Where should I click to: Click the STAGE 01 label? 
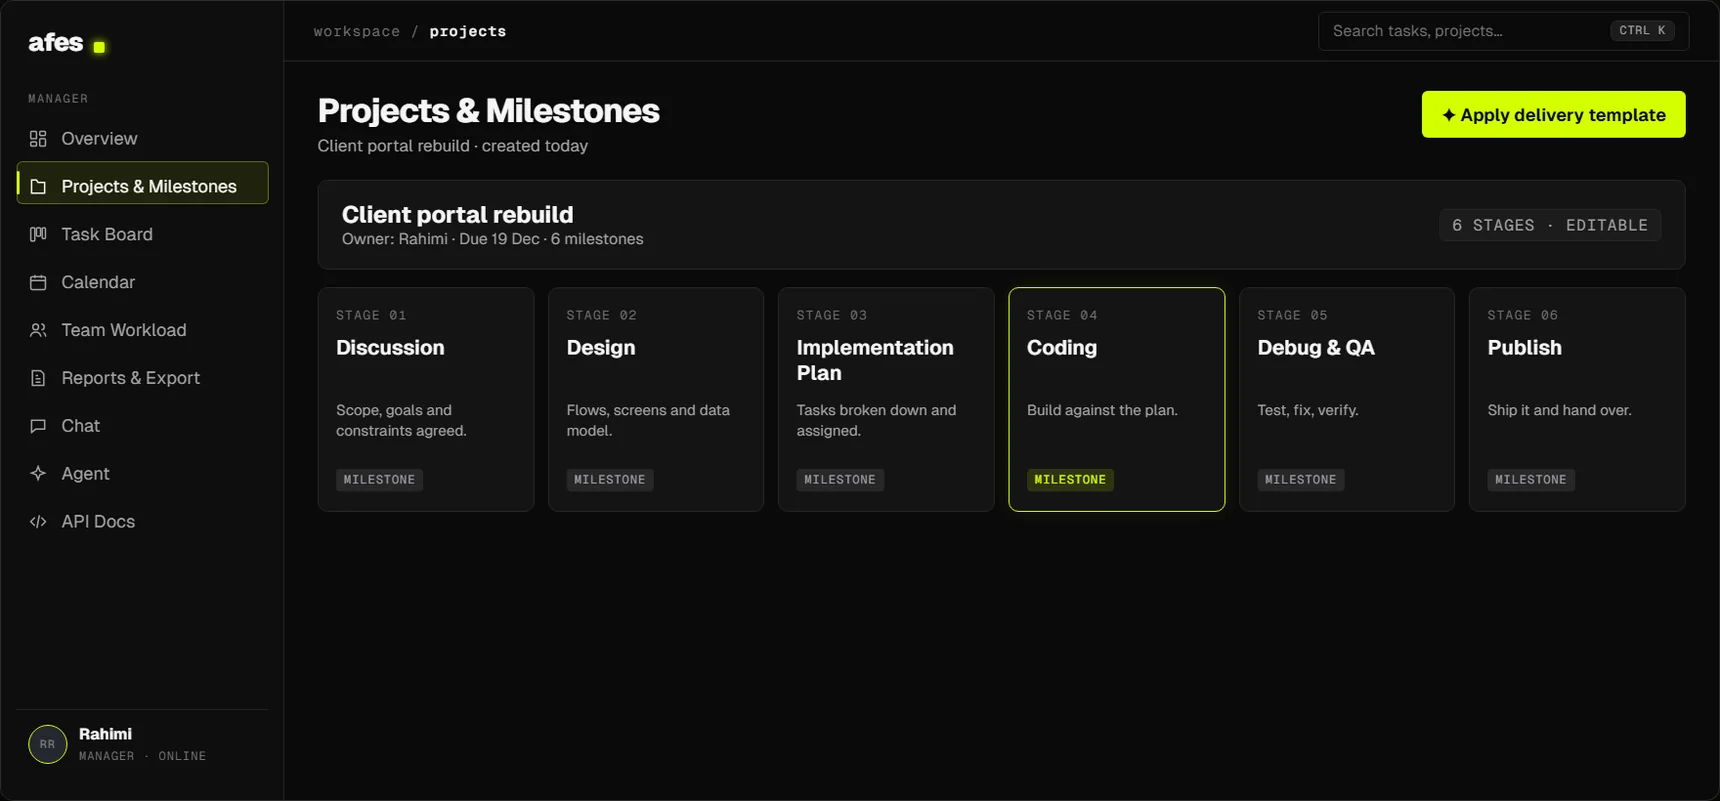coord(371,315)
